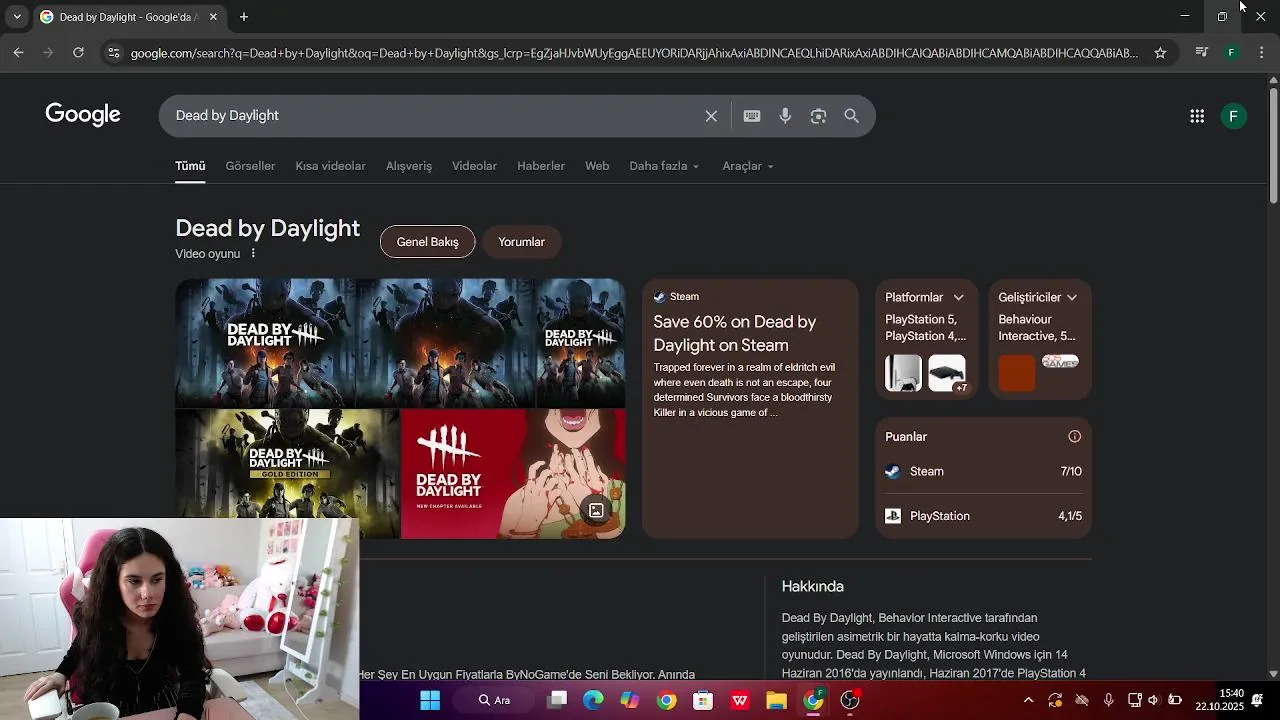The image size is (1280, 720).
Task: Open the Alışveriş tab
Action: pyautogui.click(x=409, y=166)
